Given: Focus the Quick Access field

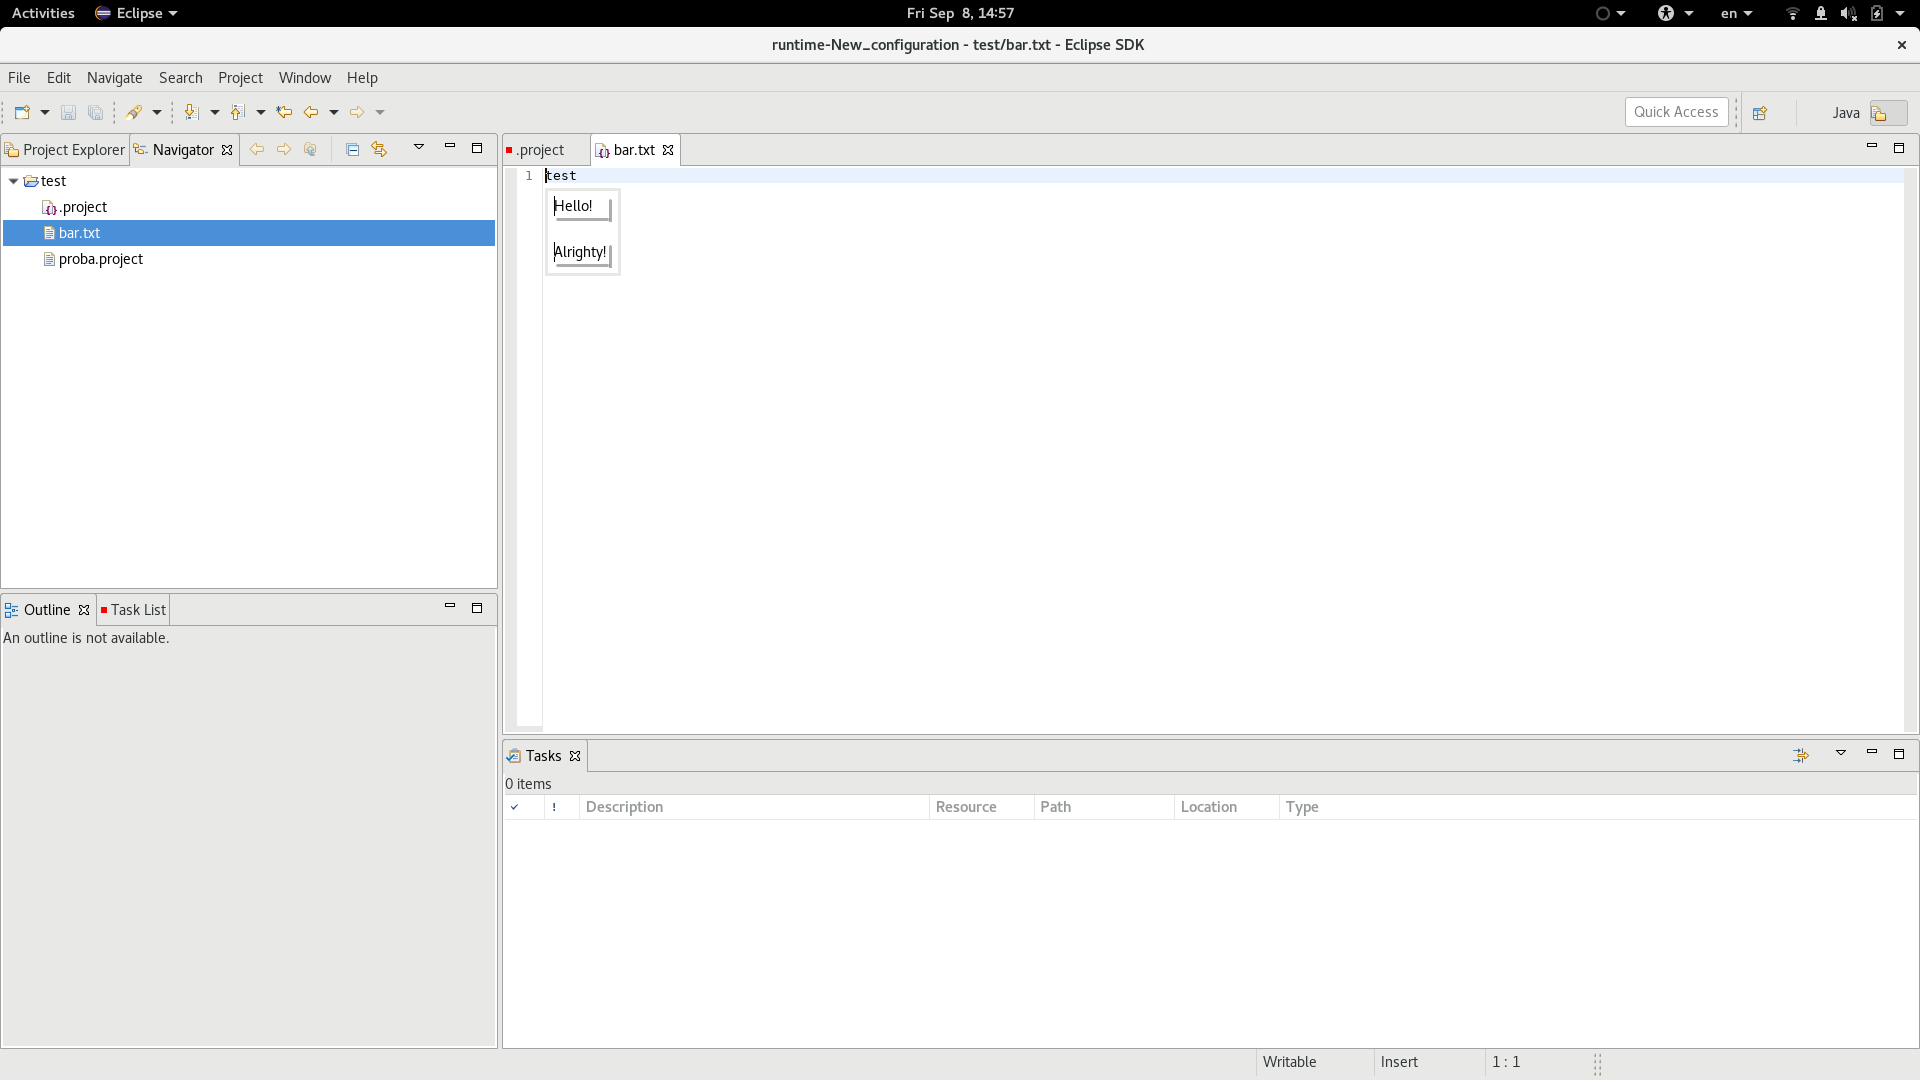Looking at the screenshot, I should pos(1676,112).
